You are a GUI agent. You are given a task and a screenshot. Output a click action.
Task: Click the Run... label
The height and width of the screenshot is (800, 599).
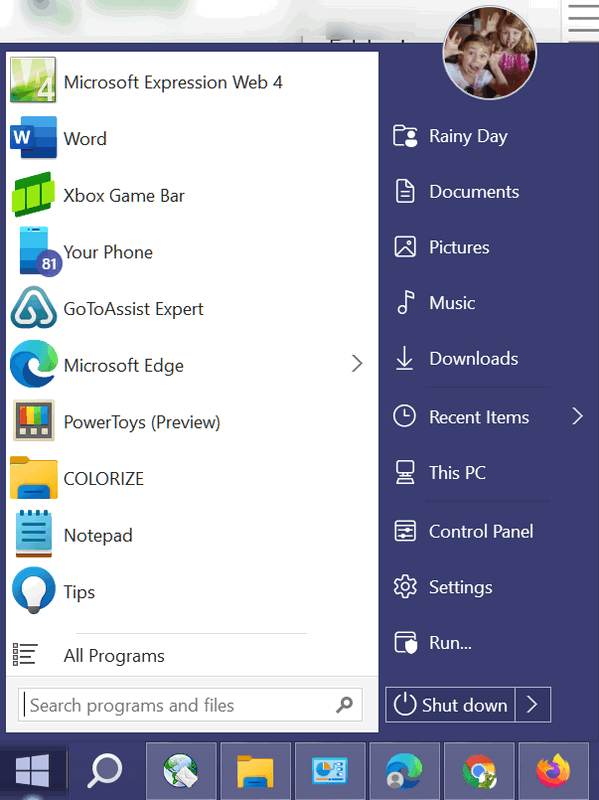coord(450,643)
